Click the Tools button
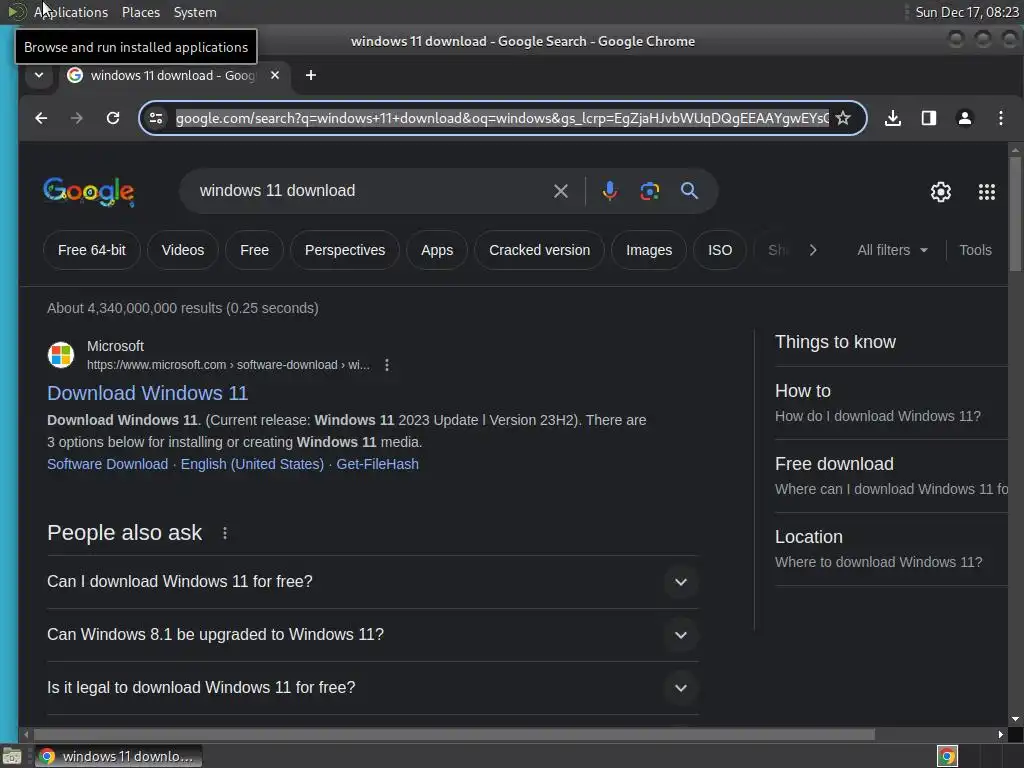Image resolution: width=1024 pixels, height=768 pixels. (x=975, y=250)
